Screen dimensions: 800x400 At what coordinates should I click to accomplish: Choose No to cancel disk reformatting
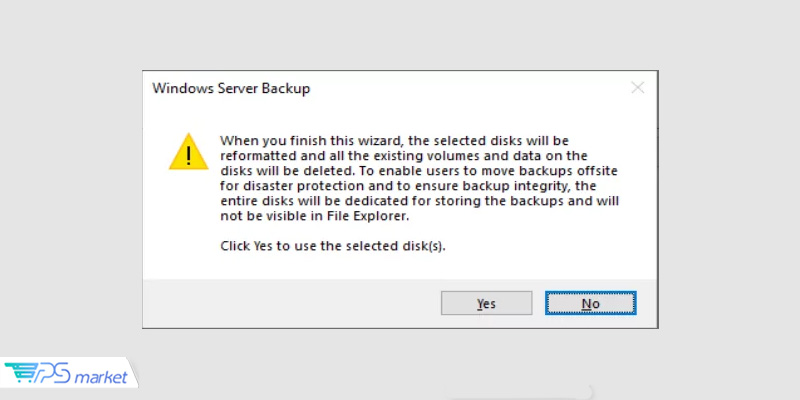click(590, 304)
